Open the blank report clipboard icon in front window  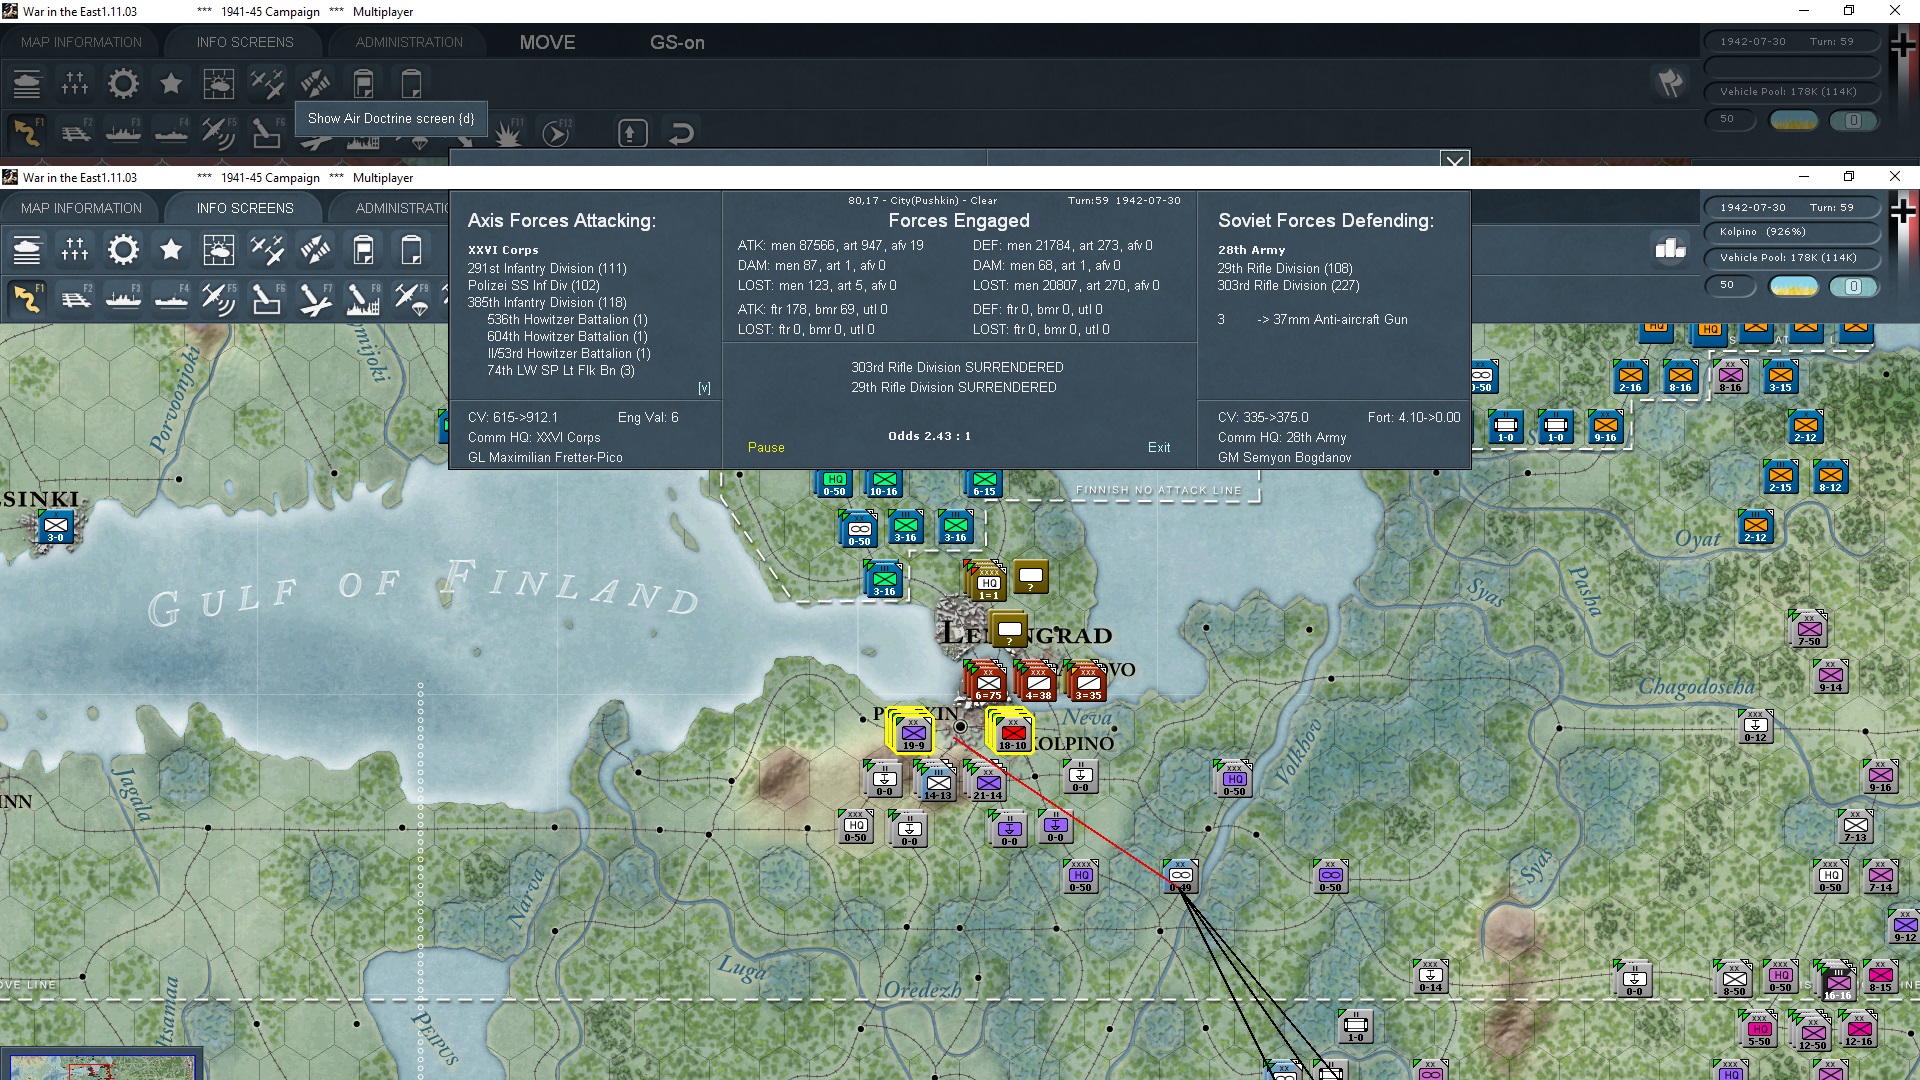pyautogui.click(x=411, y=250)
